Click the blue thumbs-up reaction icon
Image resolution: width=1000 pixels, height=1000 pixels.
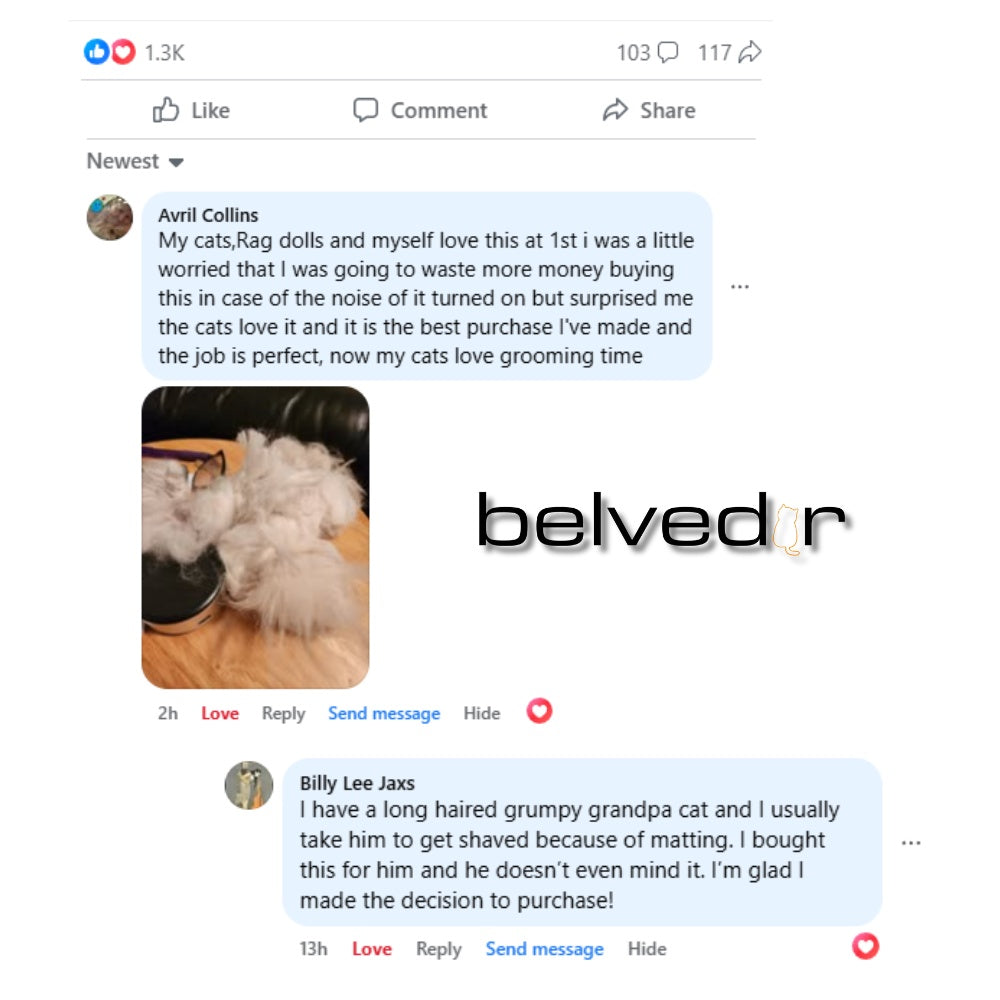click(x=96, y=52)
